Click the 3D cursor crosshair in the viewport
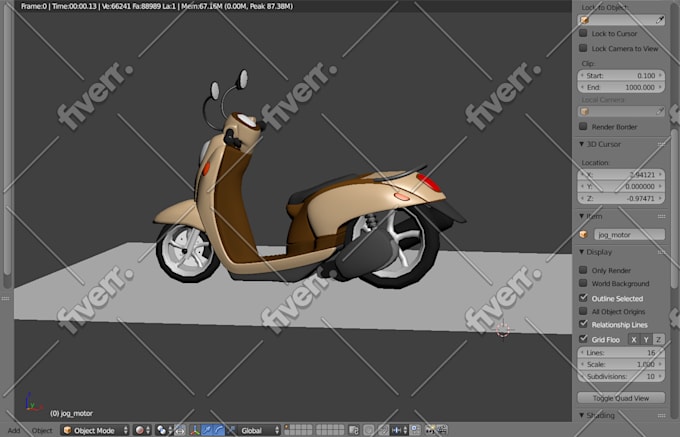680x437 pixels. [x=503, y=329]
